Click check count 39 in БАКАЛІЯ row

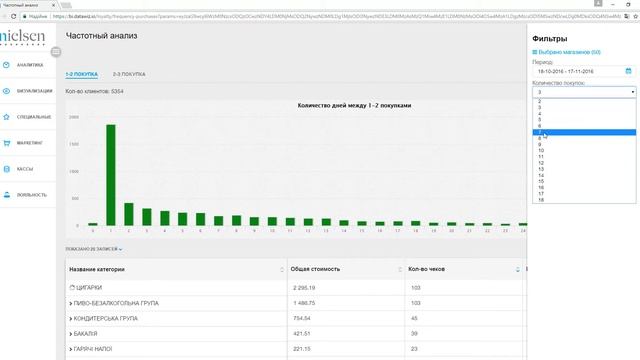coord(414,334)
